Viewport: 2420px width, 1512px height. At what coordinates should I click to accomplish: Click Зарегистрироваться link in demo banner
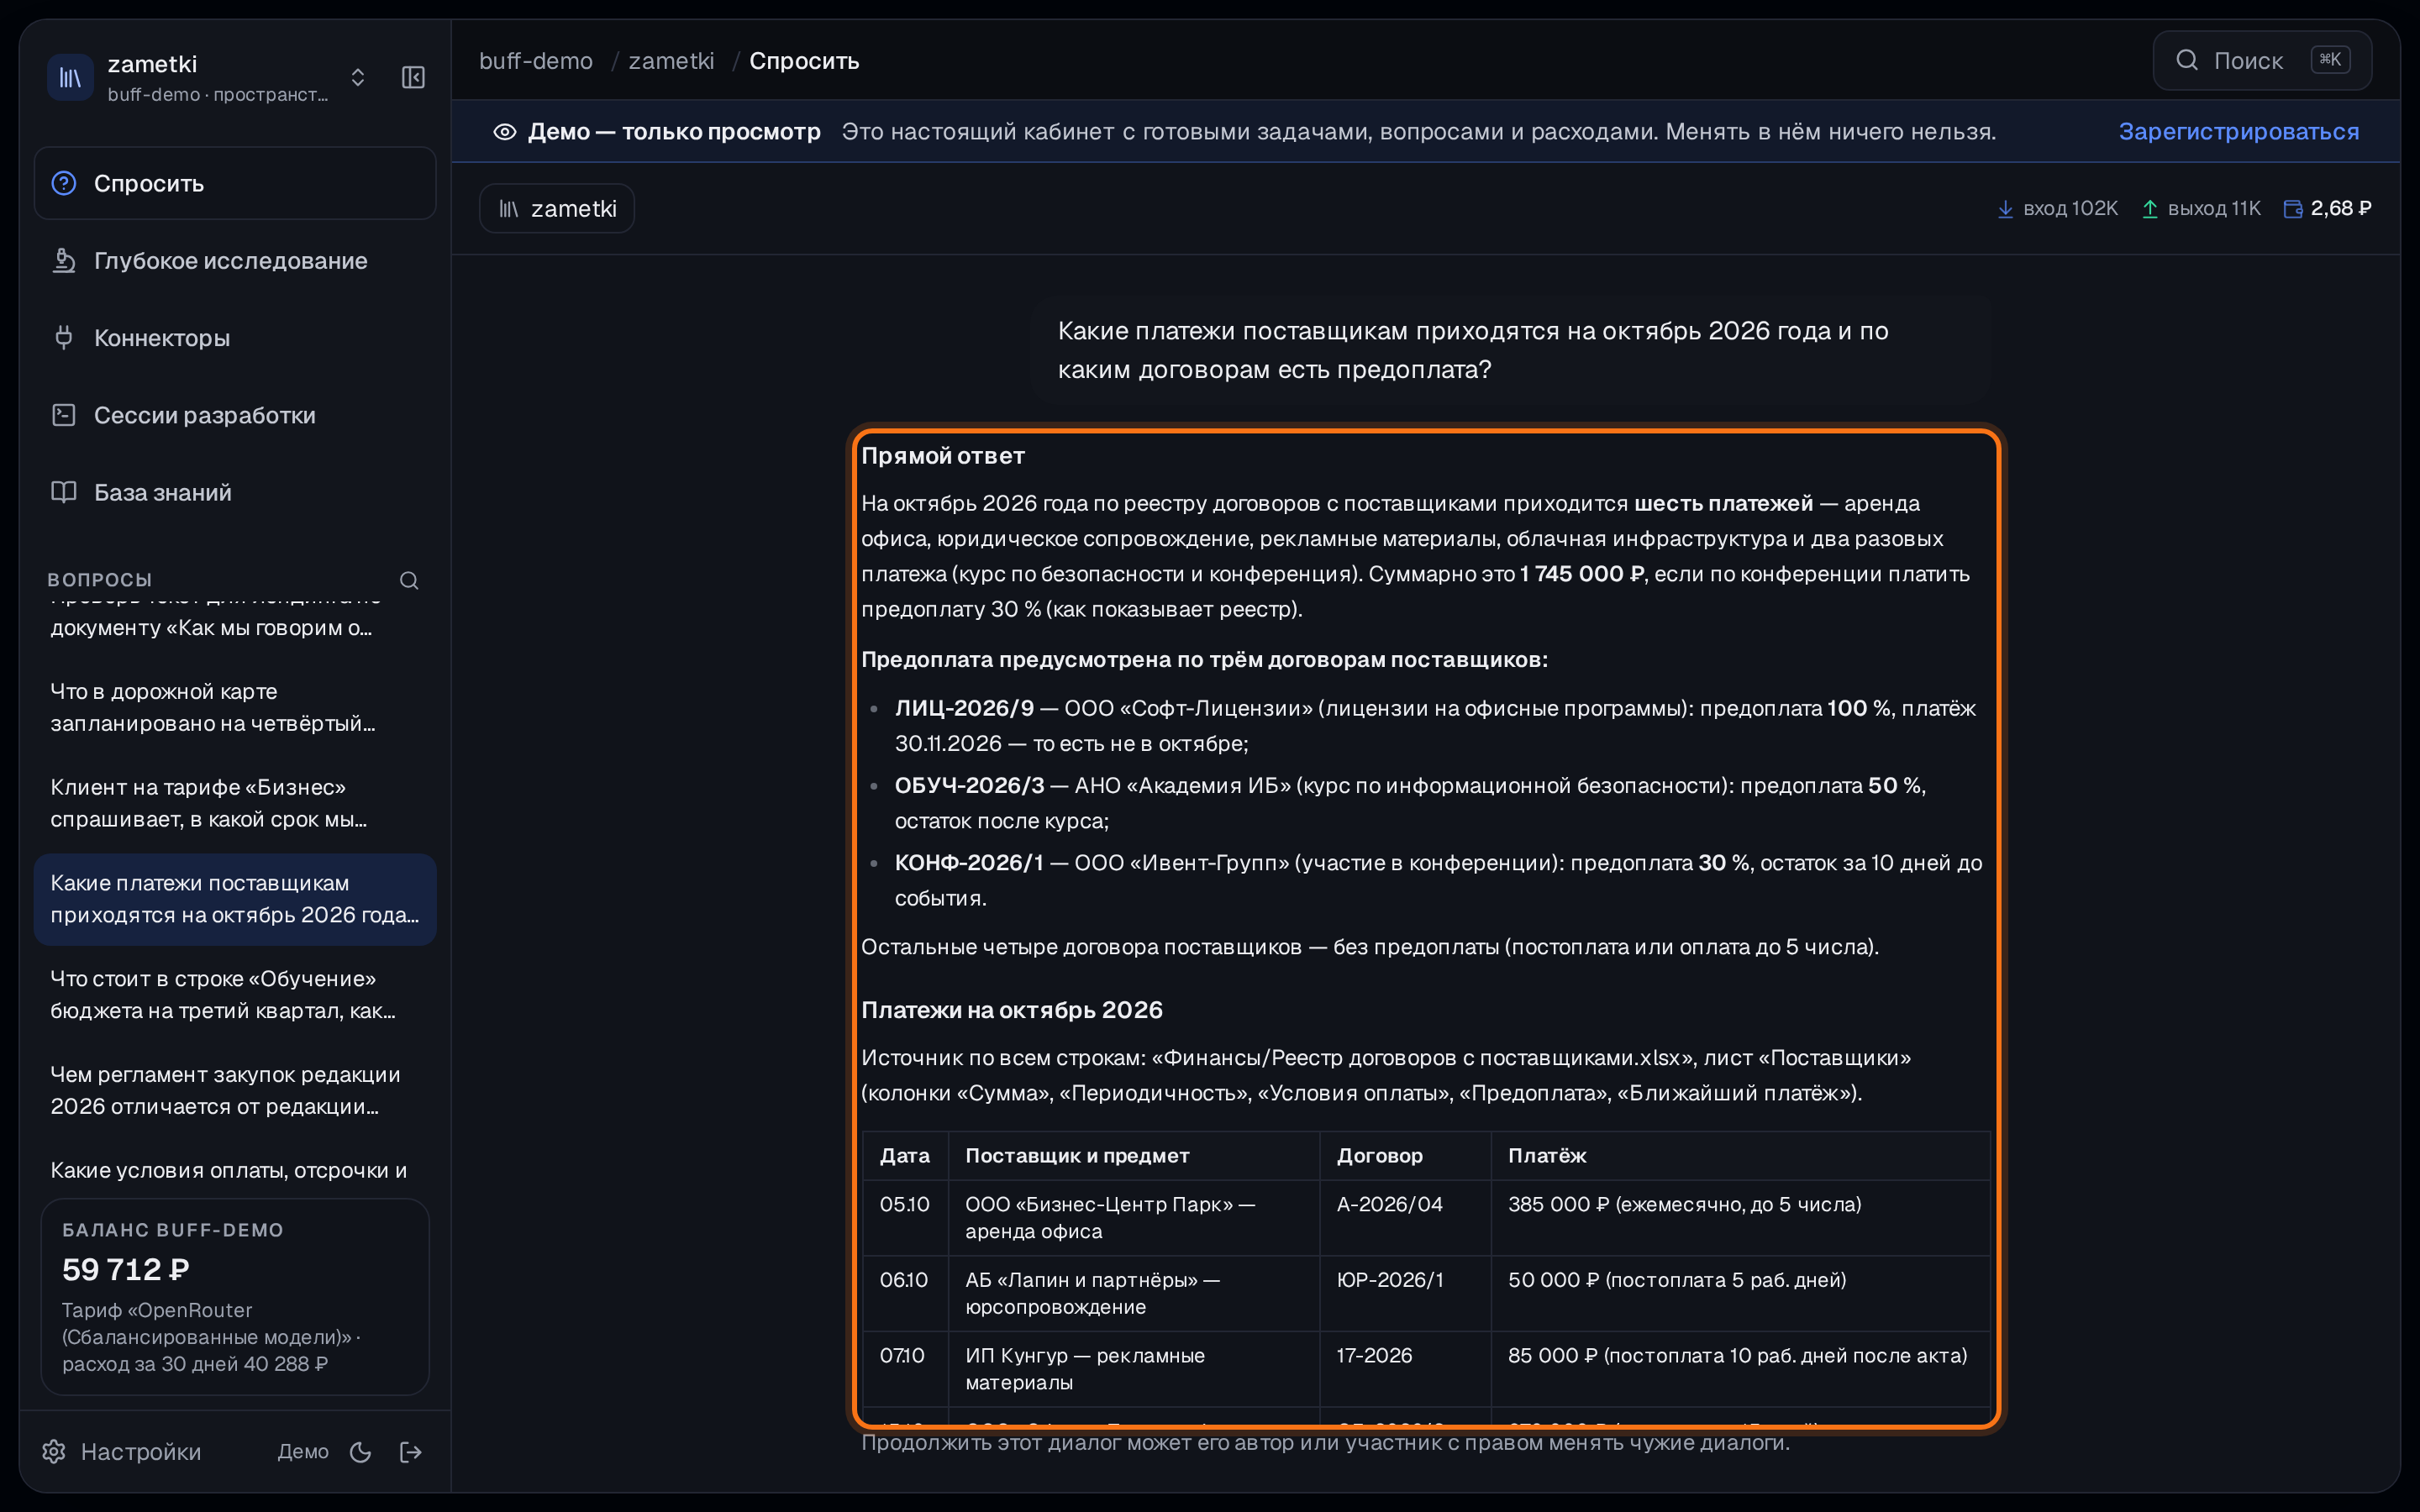click(x=2238, y=131)
